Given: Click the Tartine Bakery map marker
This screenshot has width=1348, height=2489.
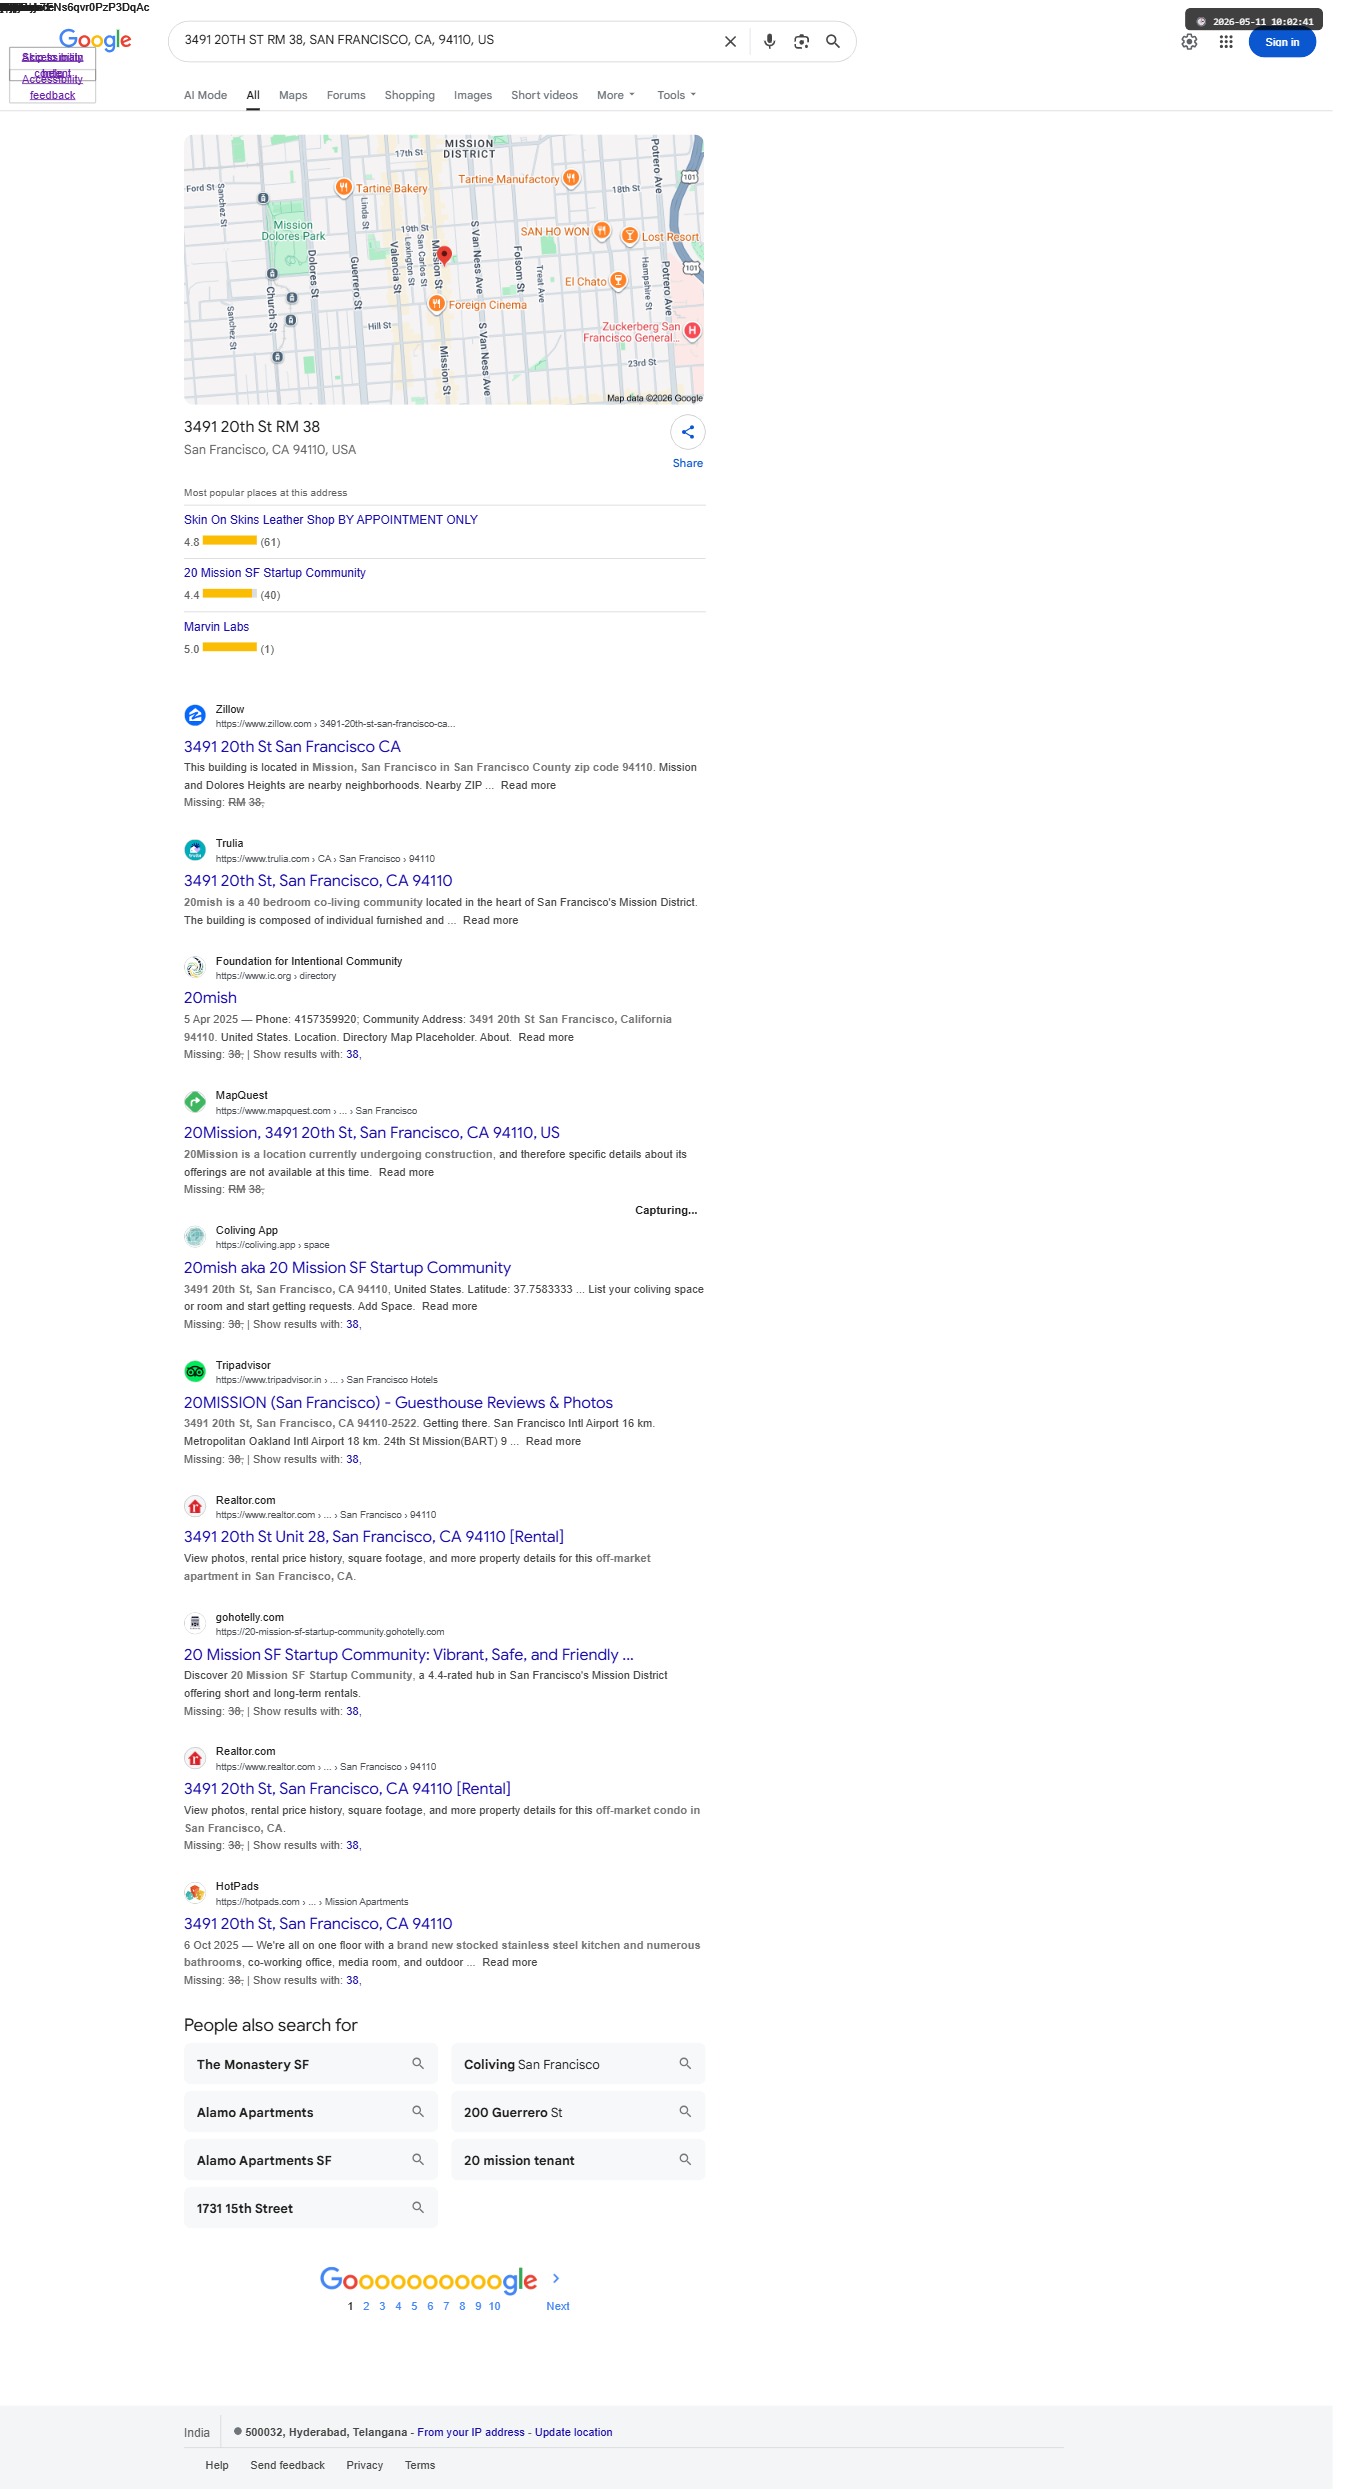Looking at the screenshot, I should tap(343, 187).
